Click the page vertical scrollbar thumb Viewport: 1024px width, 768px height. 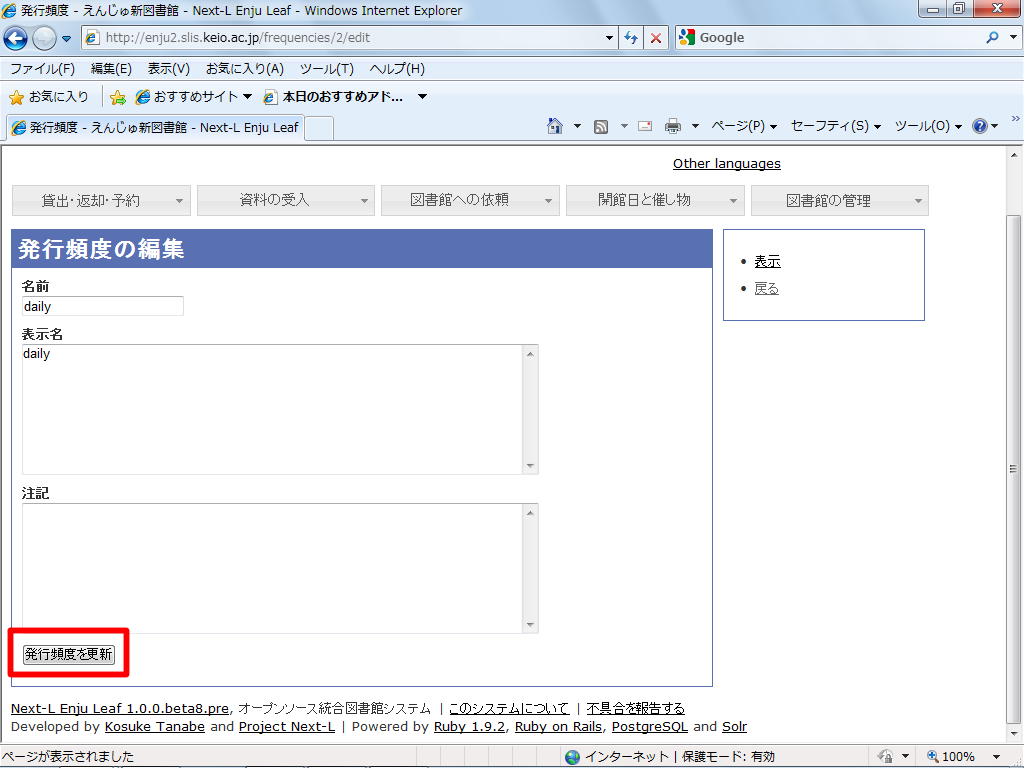point(1013,468)
